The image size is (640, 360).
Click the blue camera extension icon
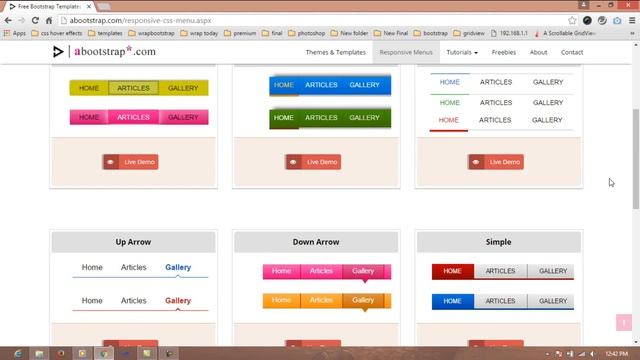click(617, 20)
